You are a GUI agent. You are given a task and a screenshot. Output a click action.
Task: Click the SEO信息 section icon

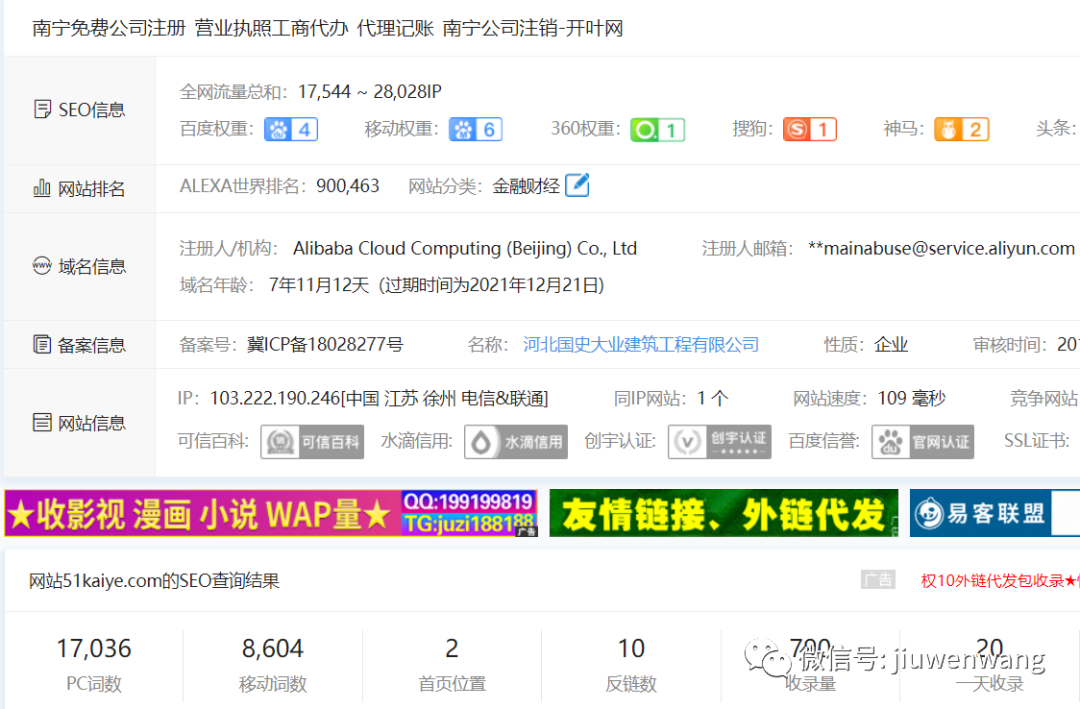click(x=42, y=109)
